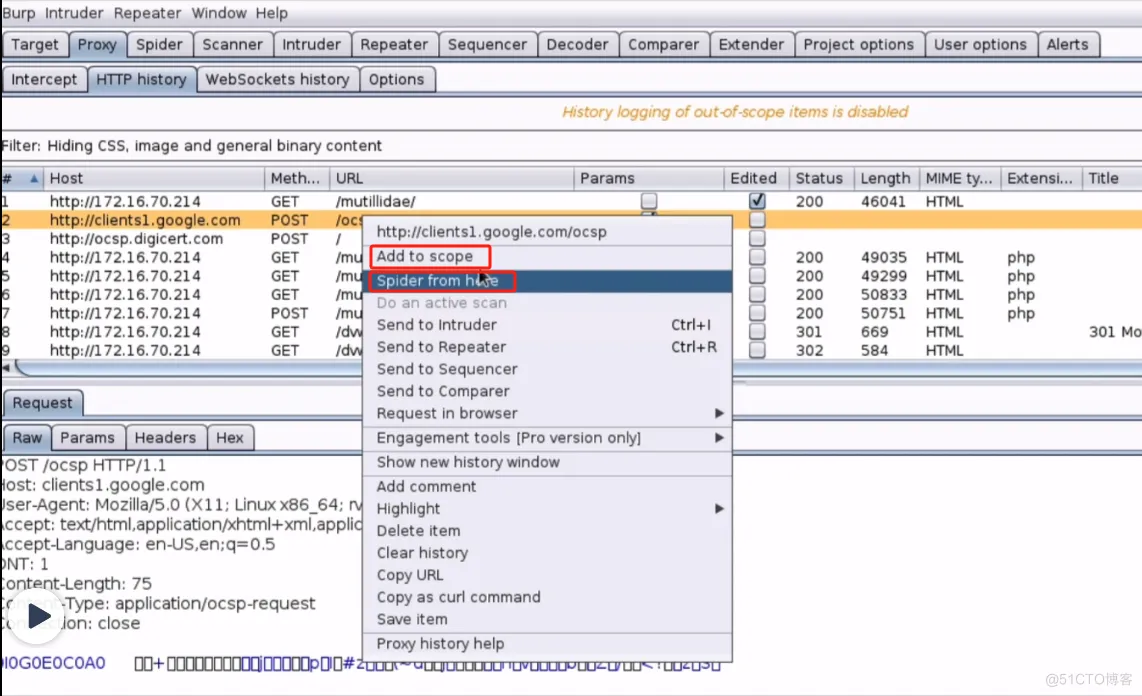1142x696 pixels.
Task: Switch to the Repeater tab
Action: click(394, 44)
